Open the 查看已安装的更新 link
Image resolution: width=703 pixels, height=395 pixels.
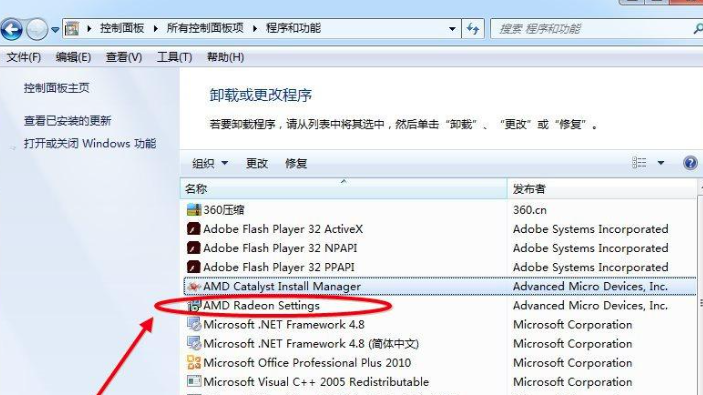tap(67, 121)
